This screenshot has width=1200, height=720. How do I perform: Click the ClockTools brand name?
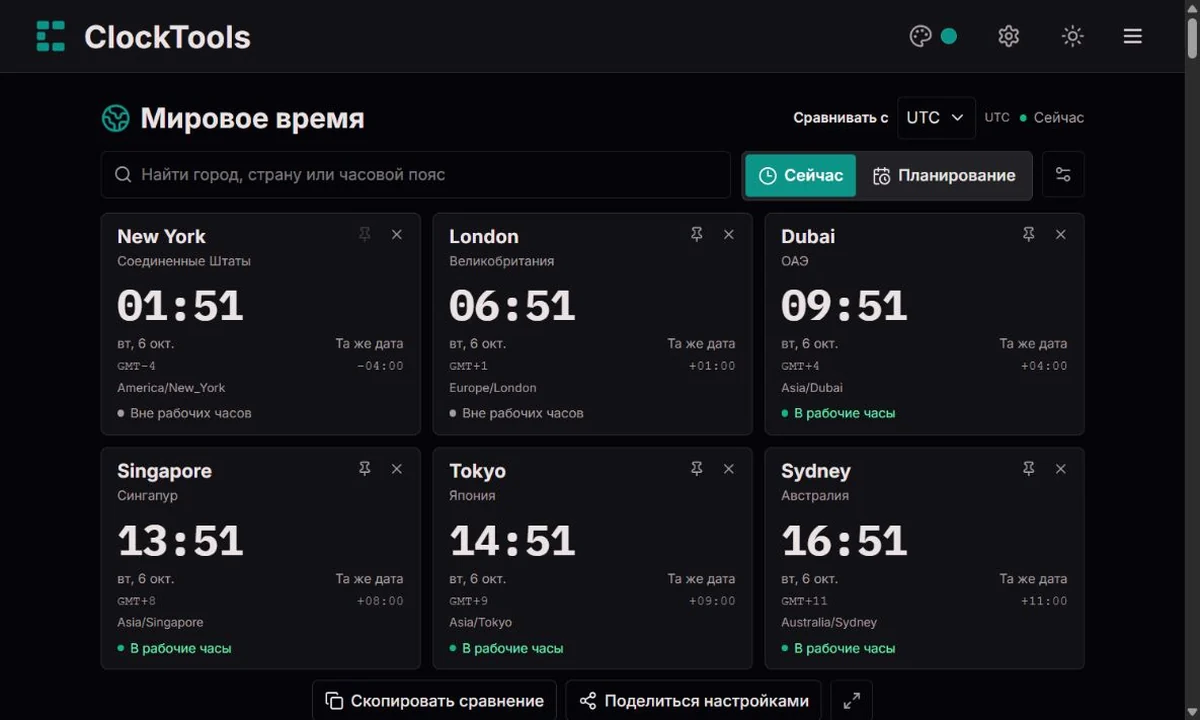(167, 37)
